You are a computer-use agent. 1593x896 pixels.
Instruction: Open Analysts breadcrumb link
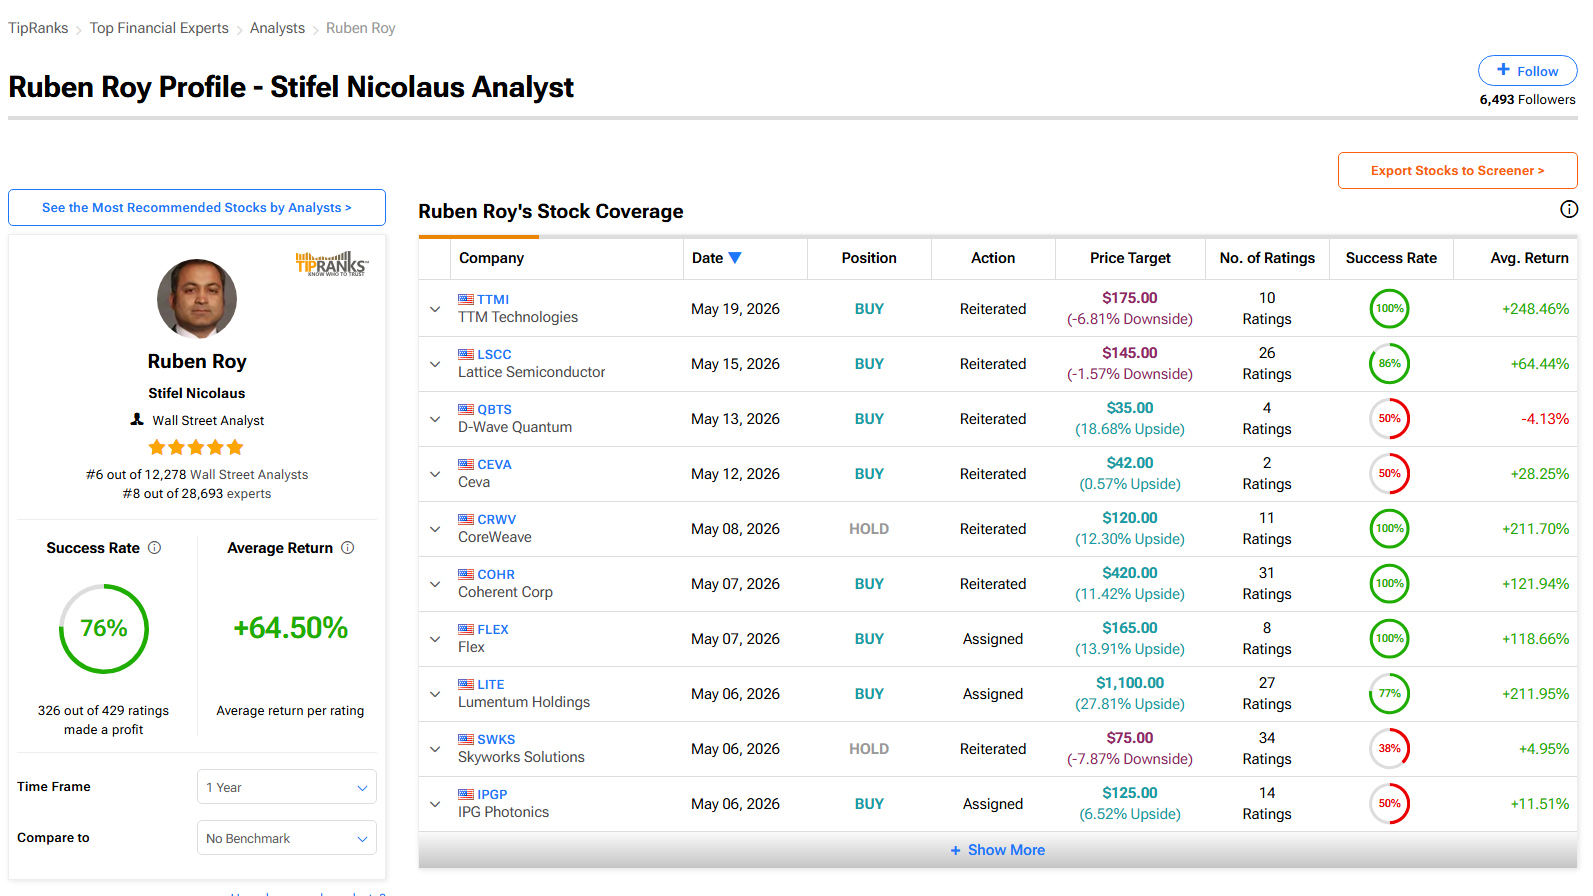(277, 28)
